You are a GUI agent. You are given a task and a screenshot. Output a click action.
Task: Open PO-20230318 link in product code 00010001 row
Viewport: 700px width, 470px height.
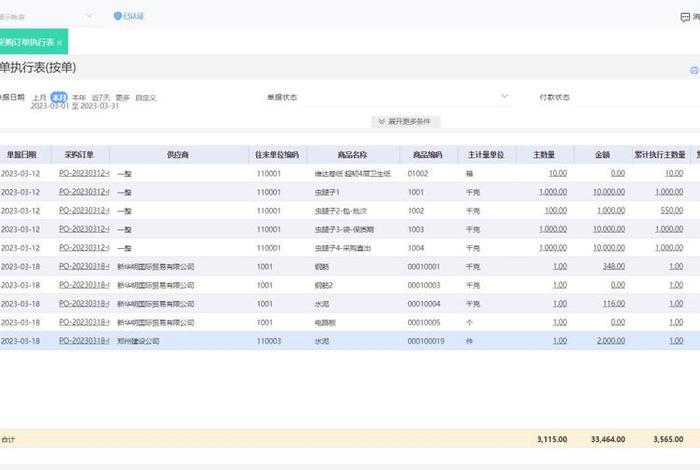coord(84,266)
